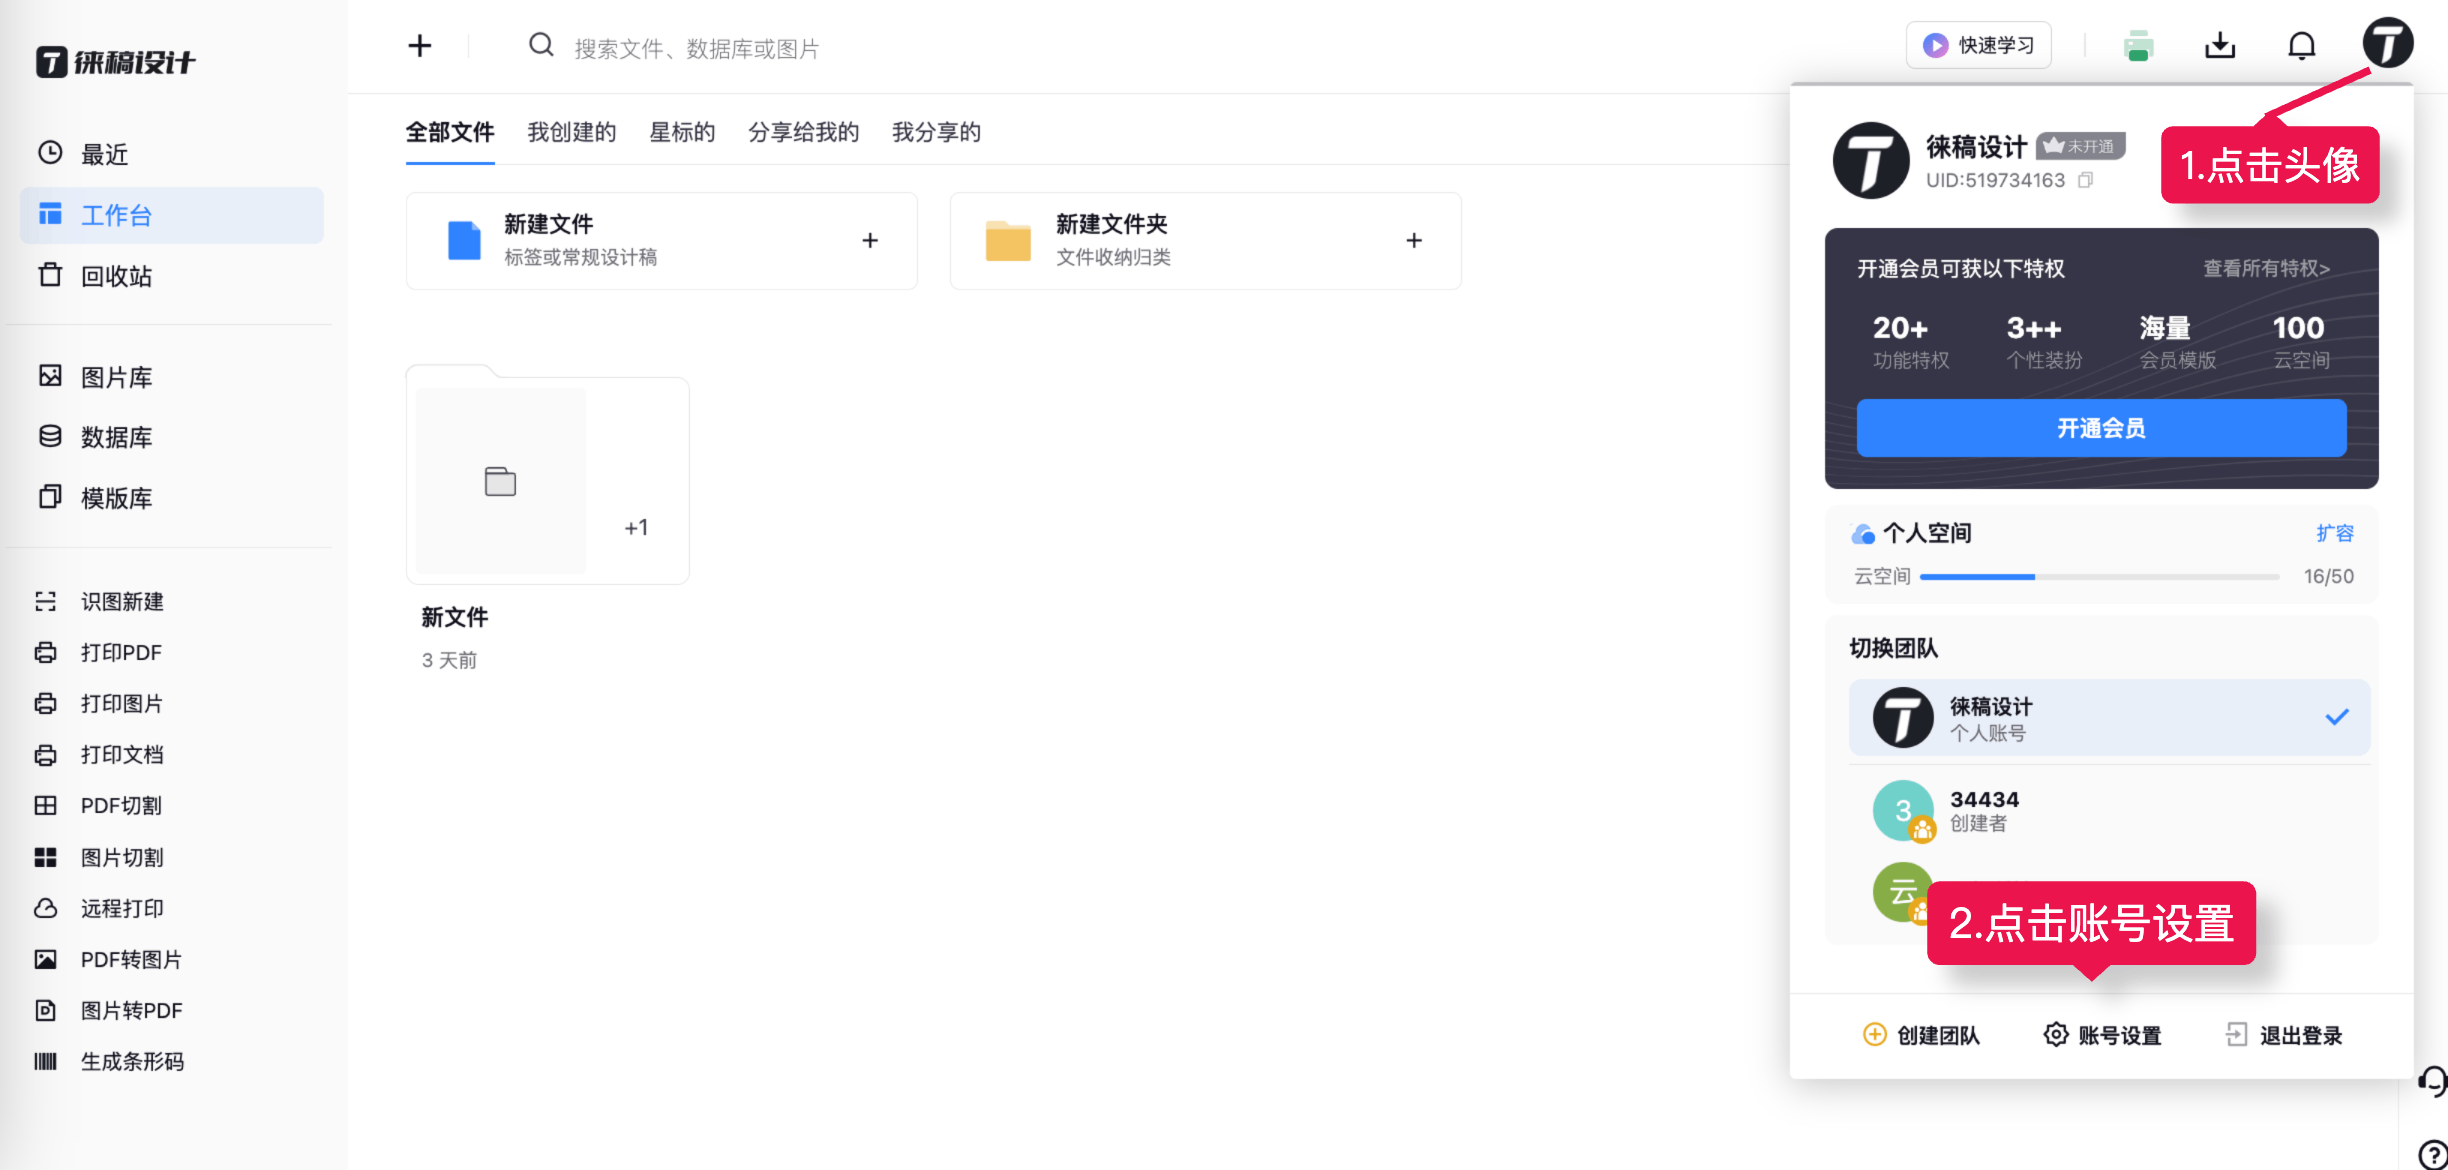The width and height of the screenshot is (2448, 1170).
Task: Click the 3++ 个性装扮 privilege item
Action: point(2044,342)
